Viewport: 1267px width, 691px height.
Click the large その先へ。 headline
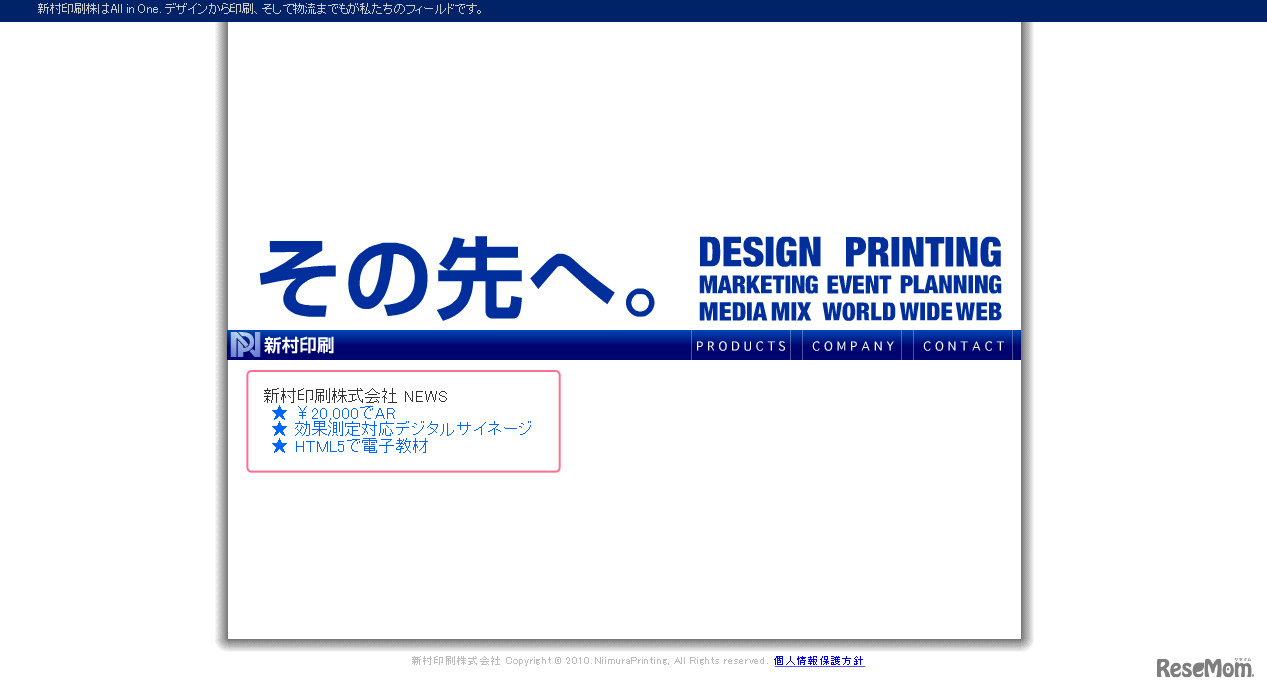(x=458, y=278)
